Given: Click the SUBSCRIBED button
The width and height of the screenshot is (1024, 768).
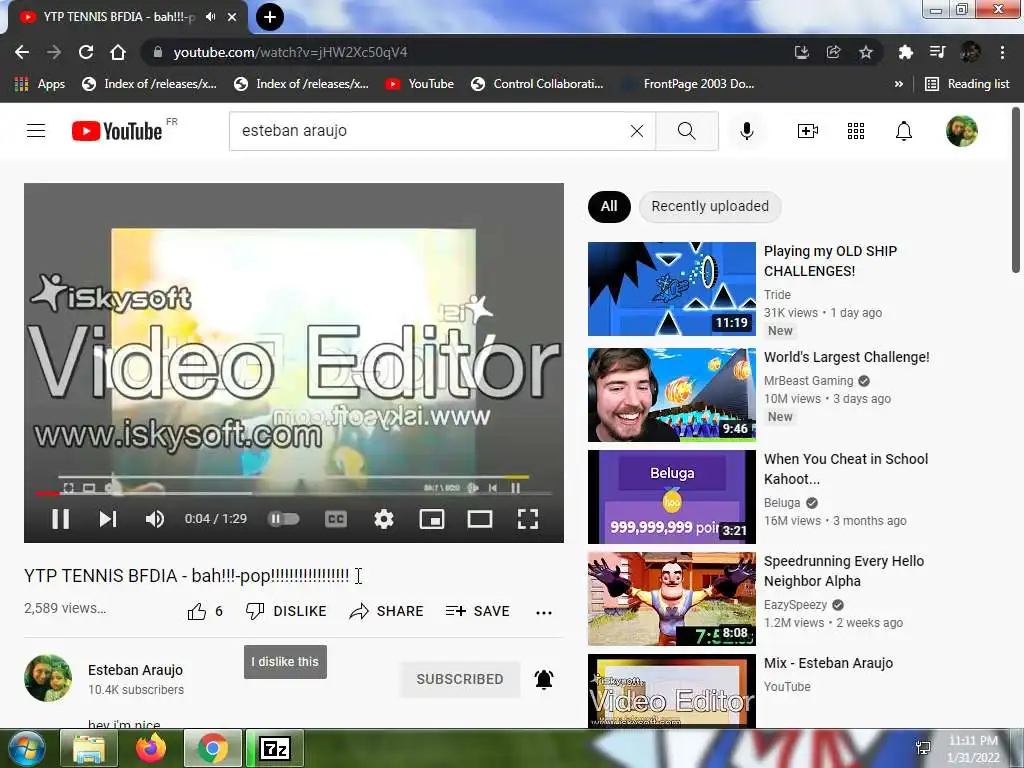Looking at the screenshot, I should coord(460,679).
